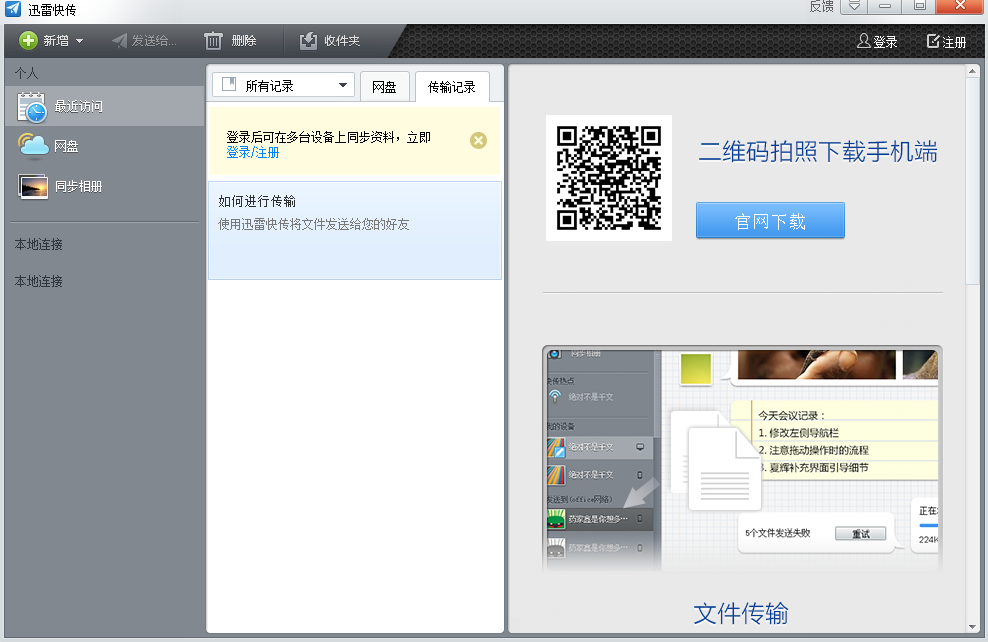Open the title bar dropdown menu arrow button

854,6
